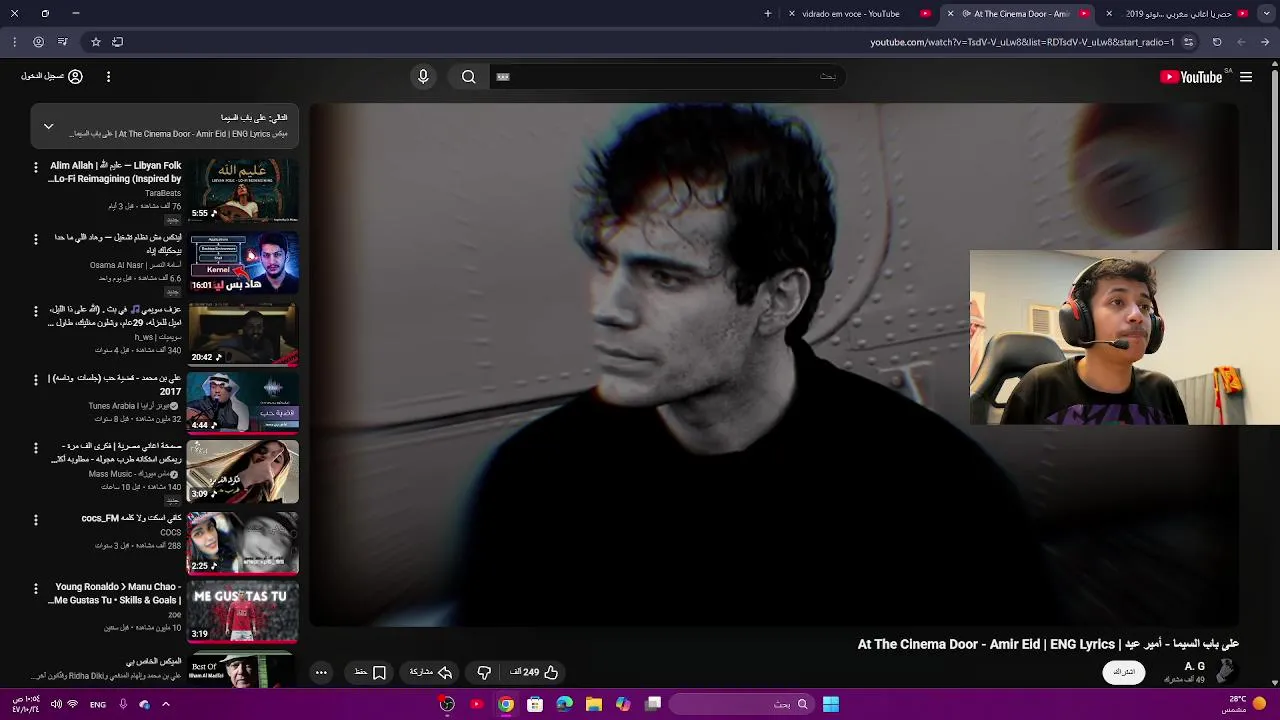Open the Best Of thumbnail at list bottom

click(243, 669)
